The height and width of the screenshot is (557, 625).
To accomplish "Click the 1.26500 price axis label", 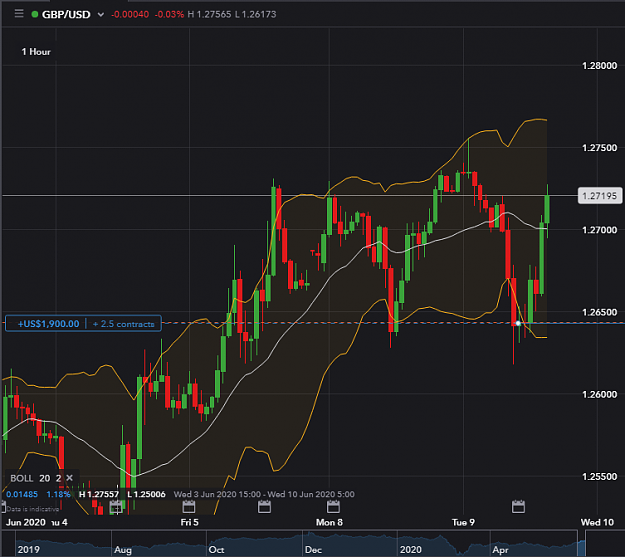I will pos(599,312).
